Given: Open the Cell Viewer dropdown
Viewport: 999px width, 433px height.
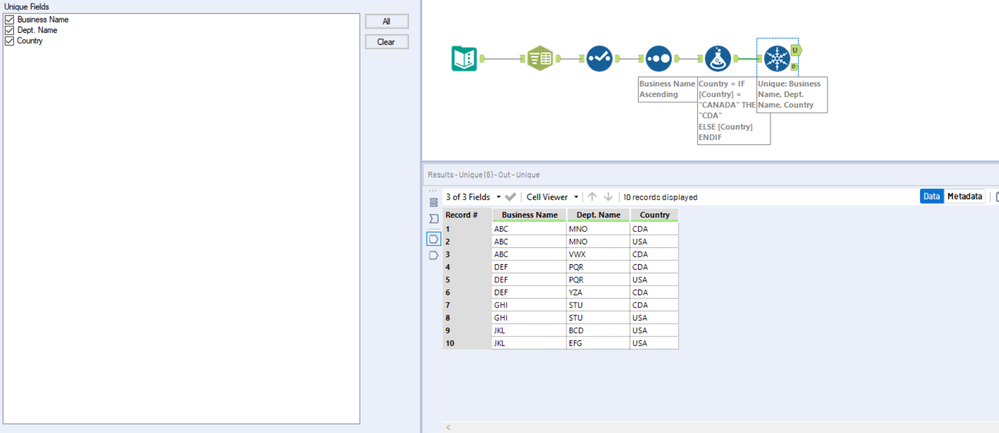Looking at the screenshot, I should coord(552,197).
